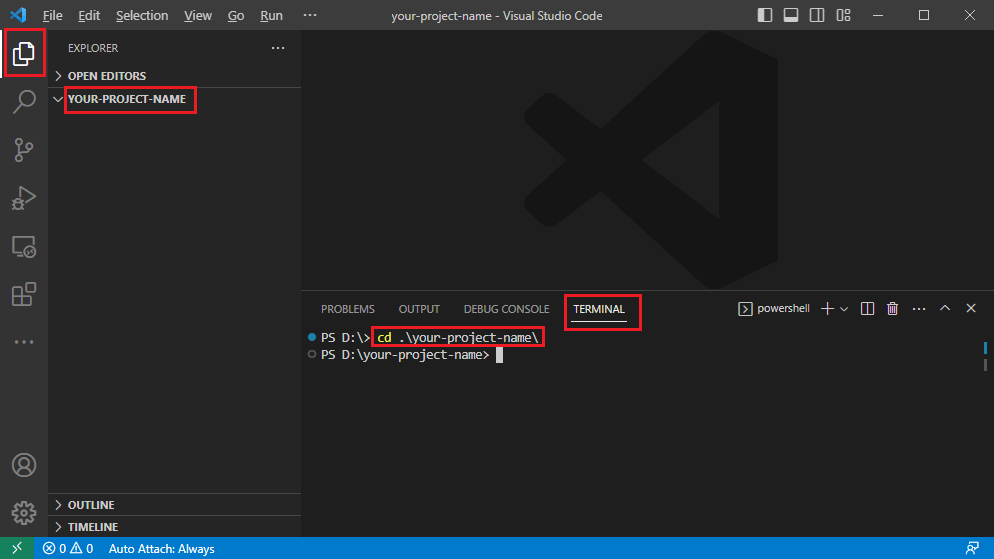
Task: Open the Search view icon
Action: pyautogui.click(x=24, y=102)
